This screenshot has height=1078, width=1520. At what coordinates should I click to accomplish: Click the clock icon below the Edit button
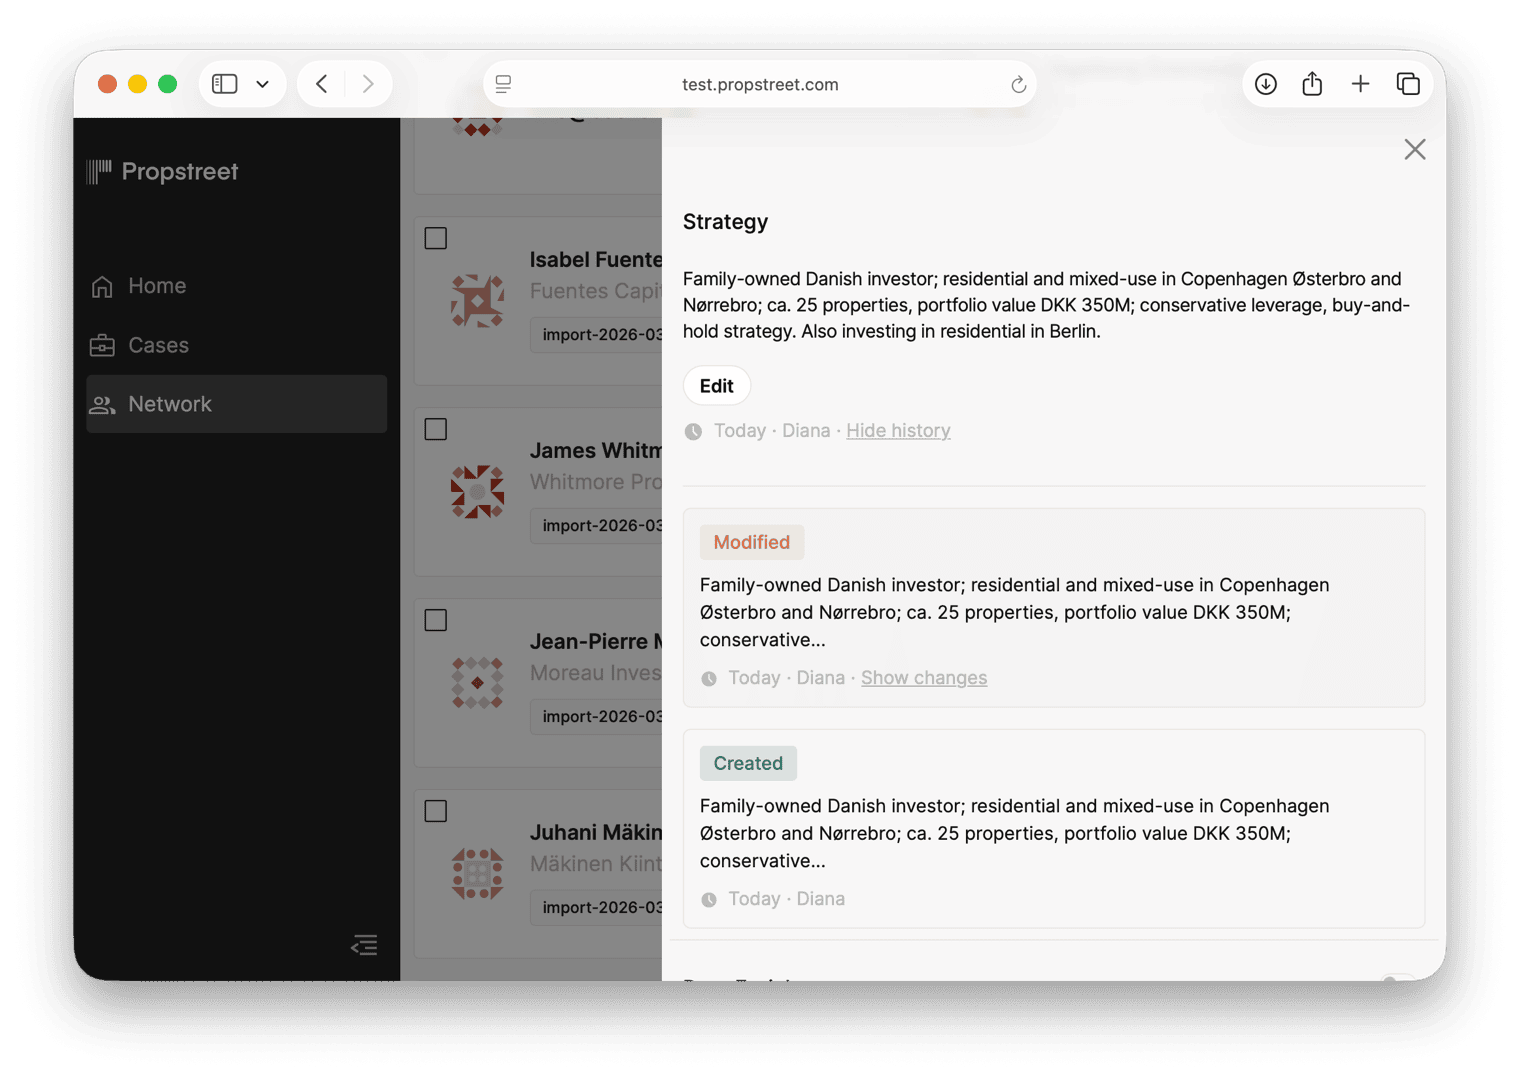(x=693, y=432)
